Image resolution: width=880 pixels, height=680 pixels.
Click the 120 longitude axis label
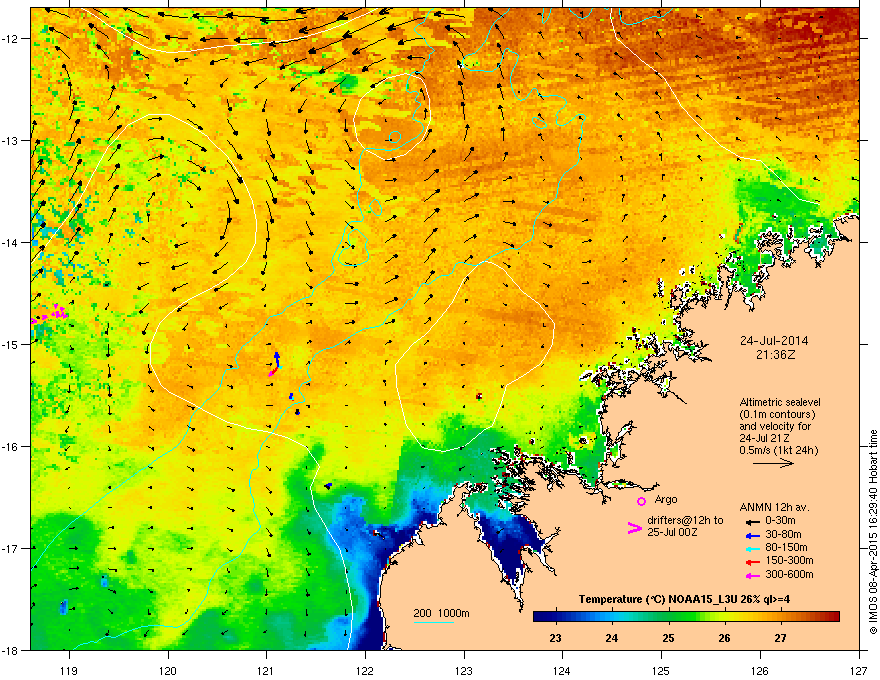click(168, 670)
